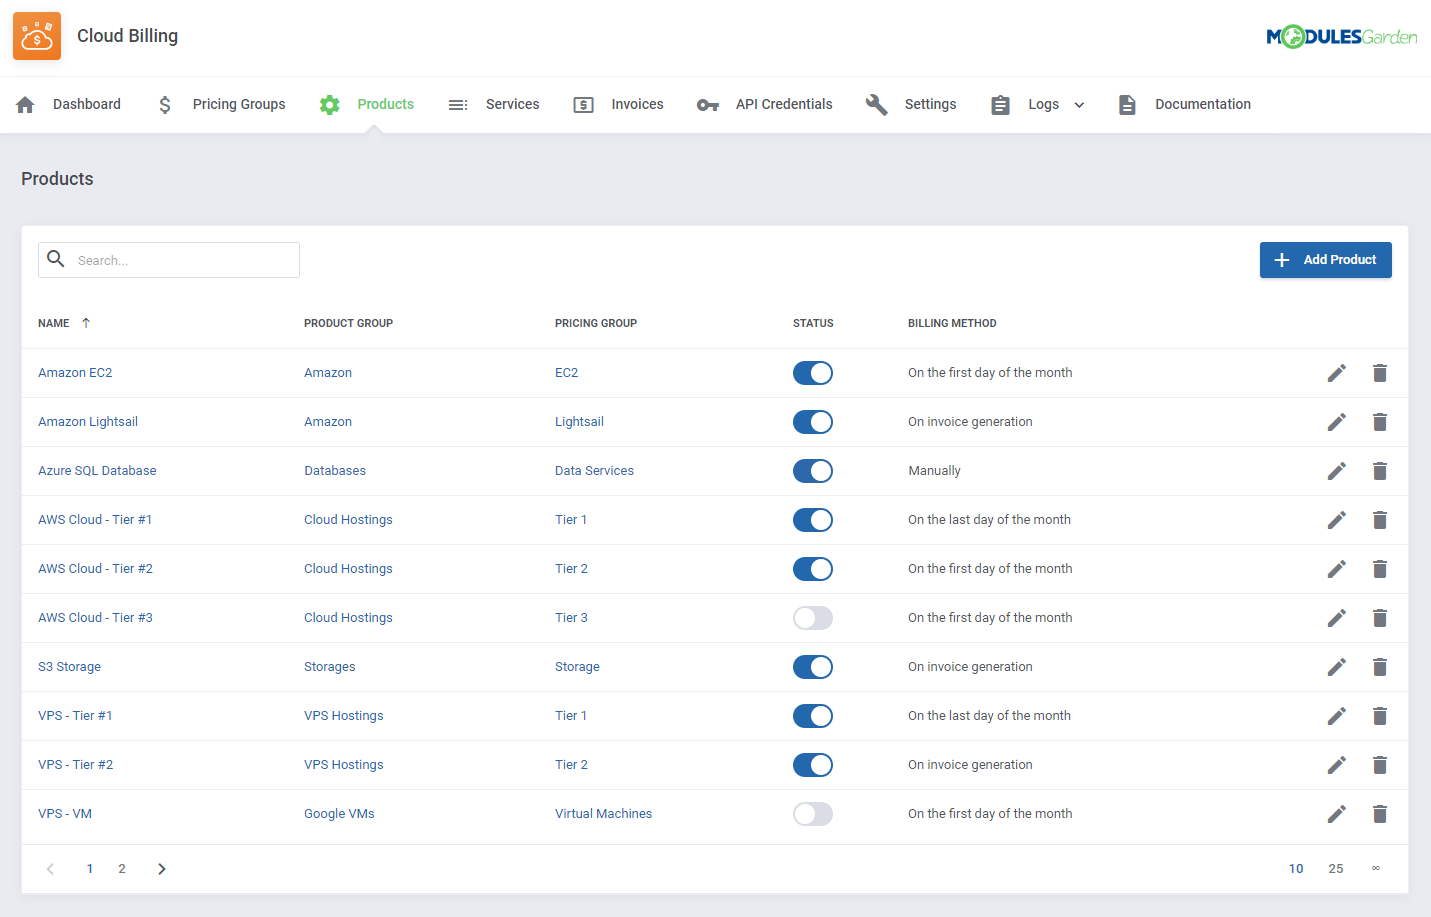Click the Logs clipboard icon

(x=1000, y=104)
